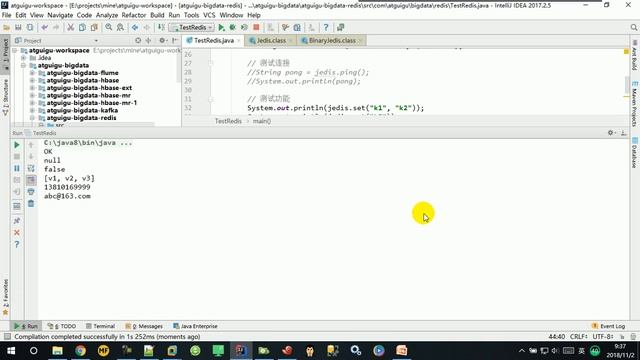Run with Coverage toolbar icon
Screen dimensions: 640x360
(244, 27)
